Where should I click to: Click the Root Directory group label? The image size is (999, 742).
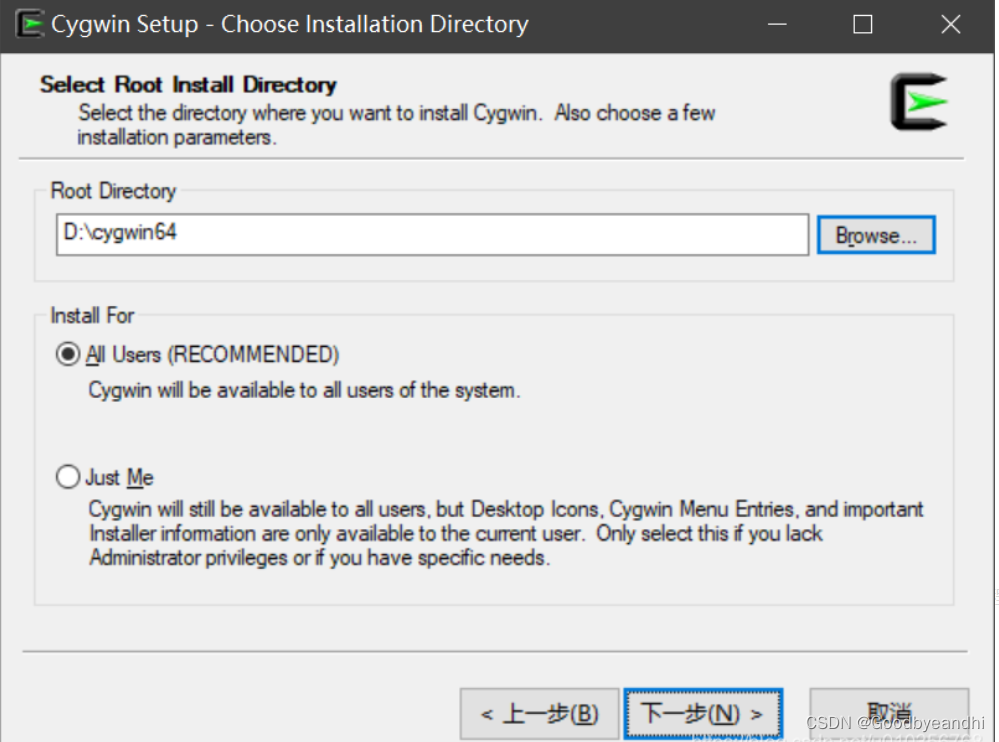tap(112, 191)
